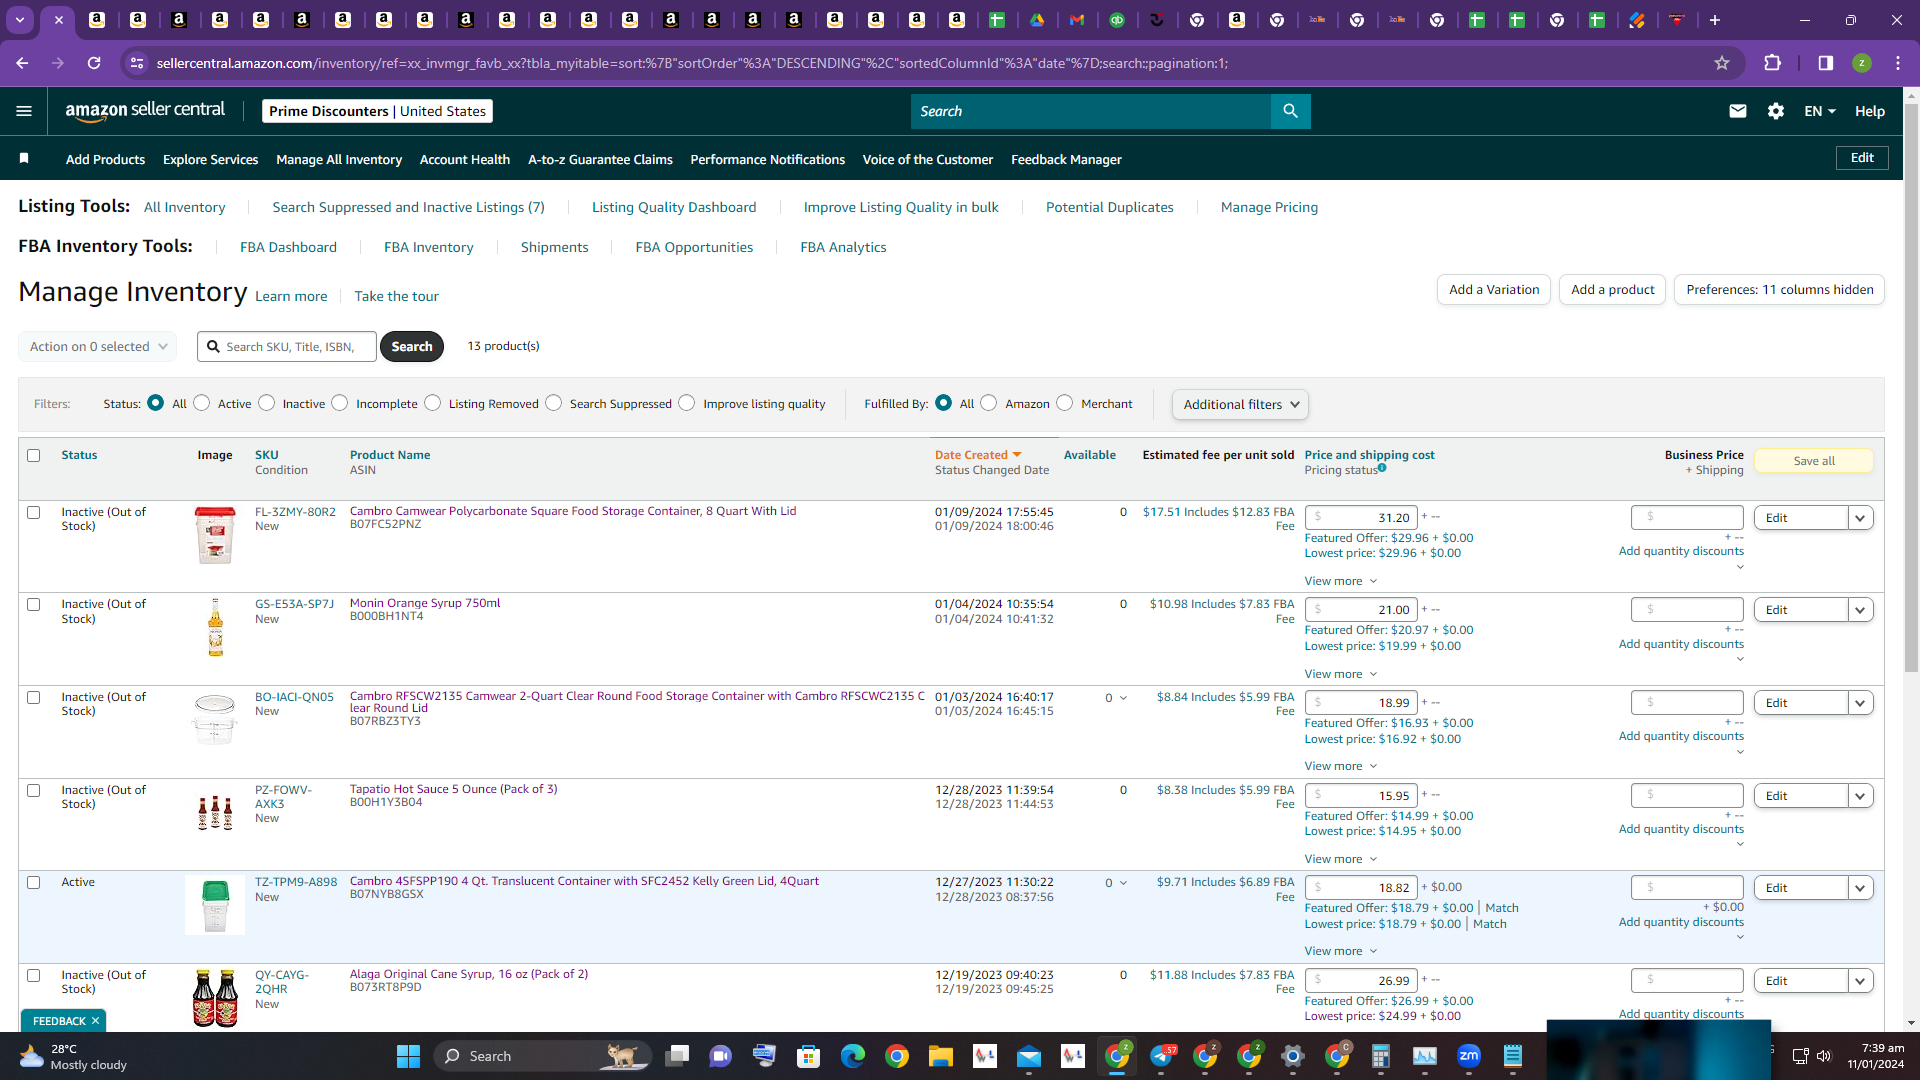This screenshot has width=1920, height=1080.
Task: Tick checkbox for Monin Orange Syrup row
Action: point(34,605)
